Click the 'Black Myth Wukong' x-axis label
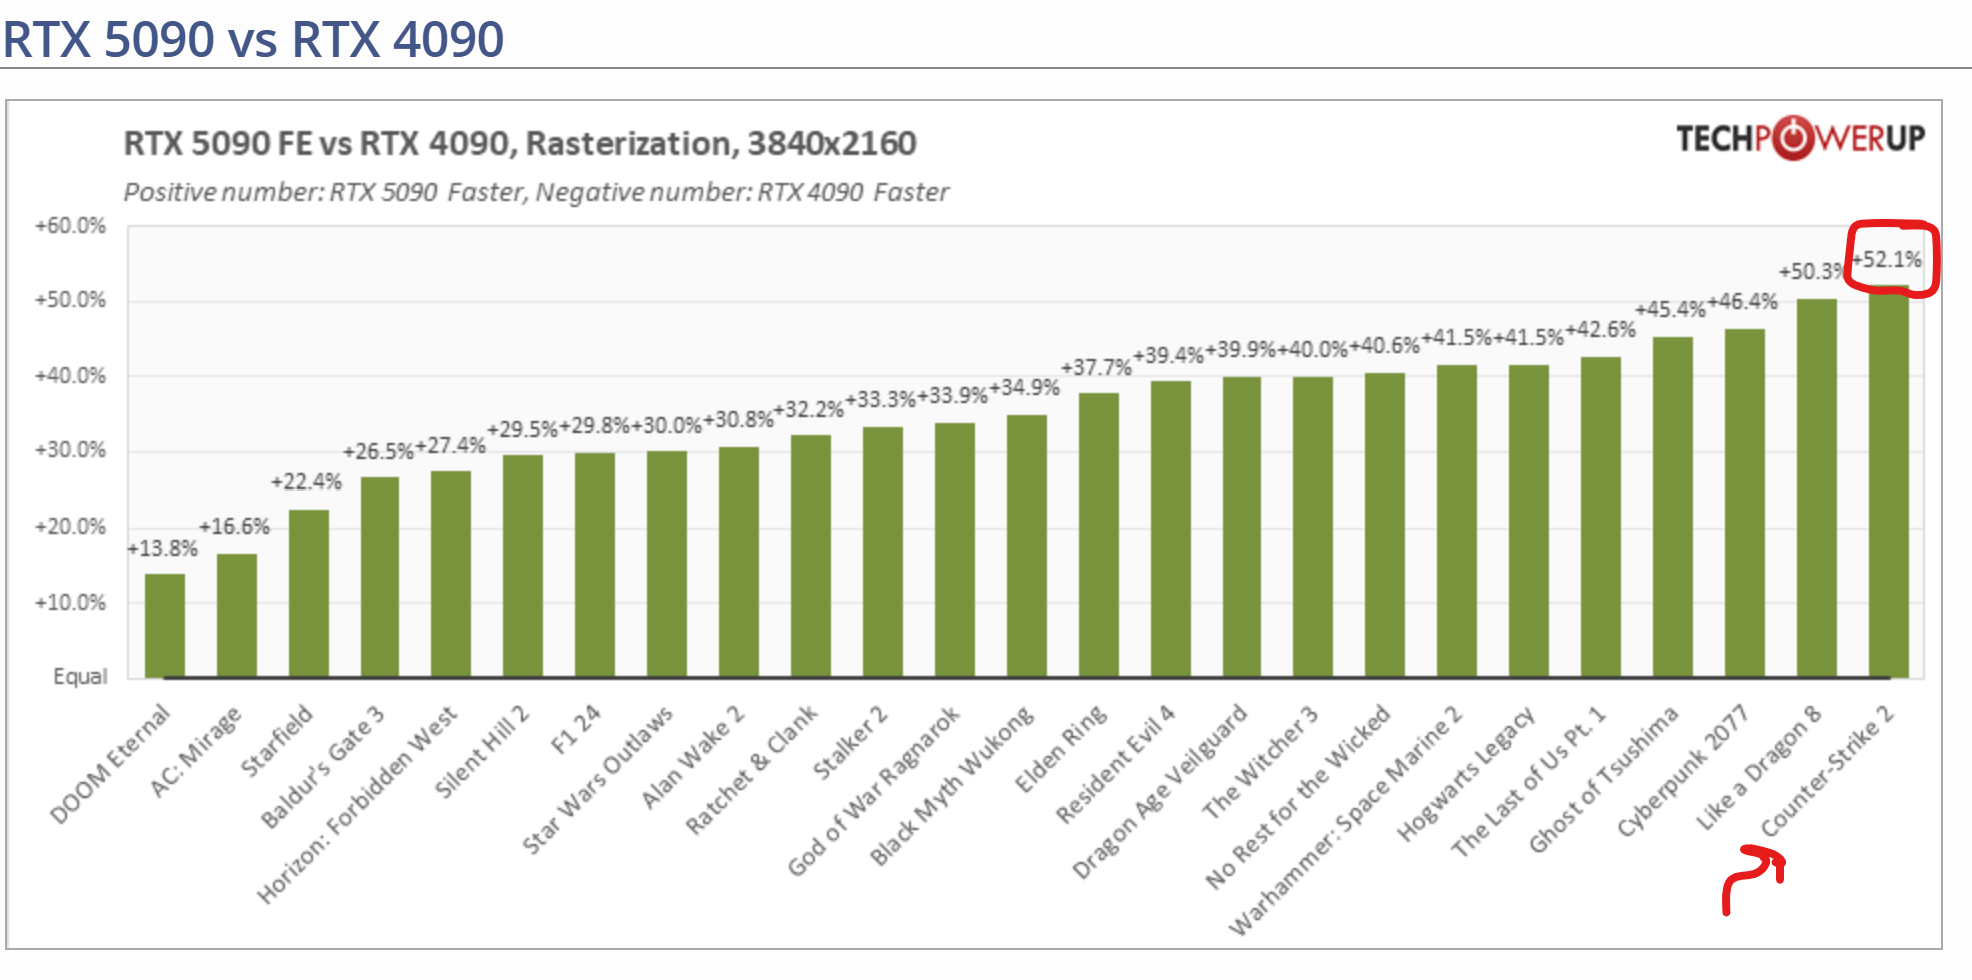This screenshot has height=980, width=1972. [951, 785]
